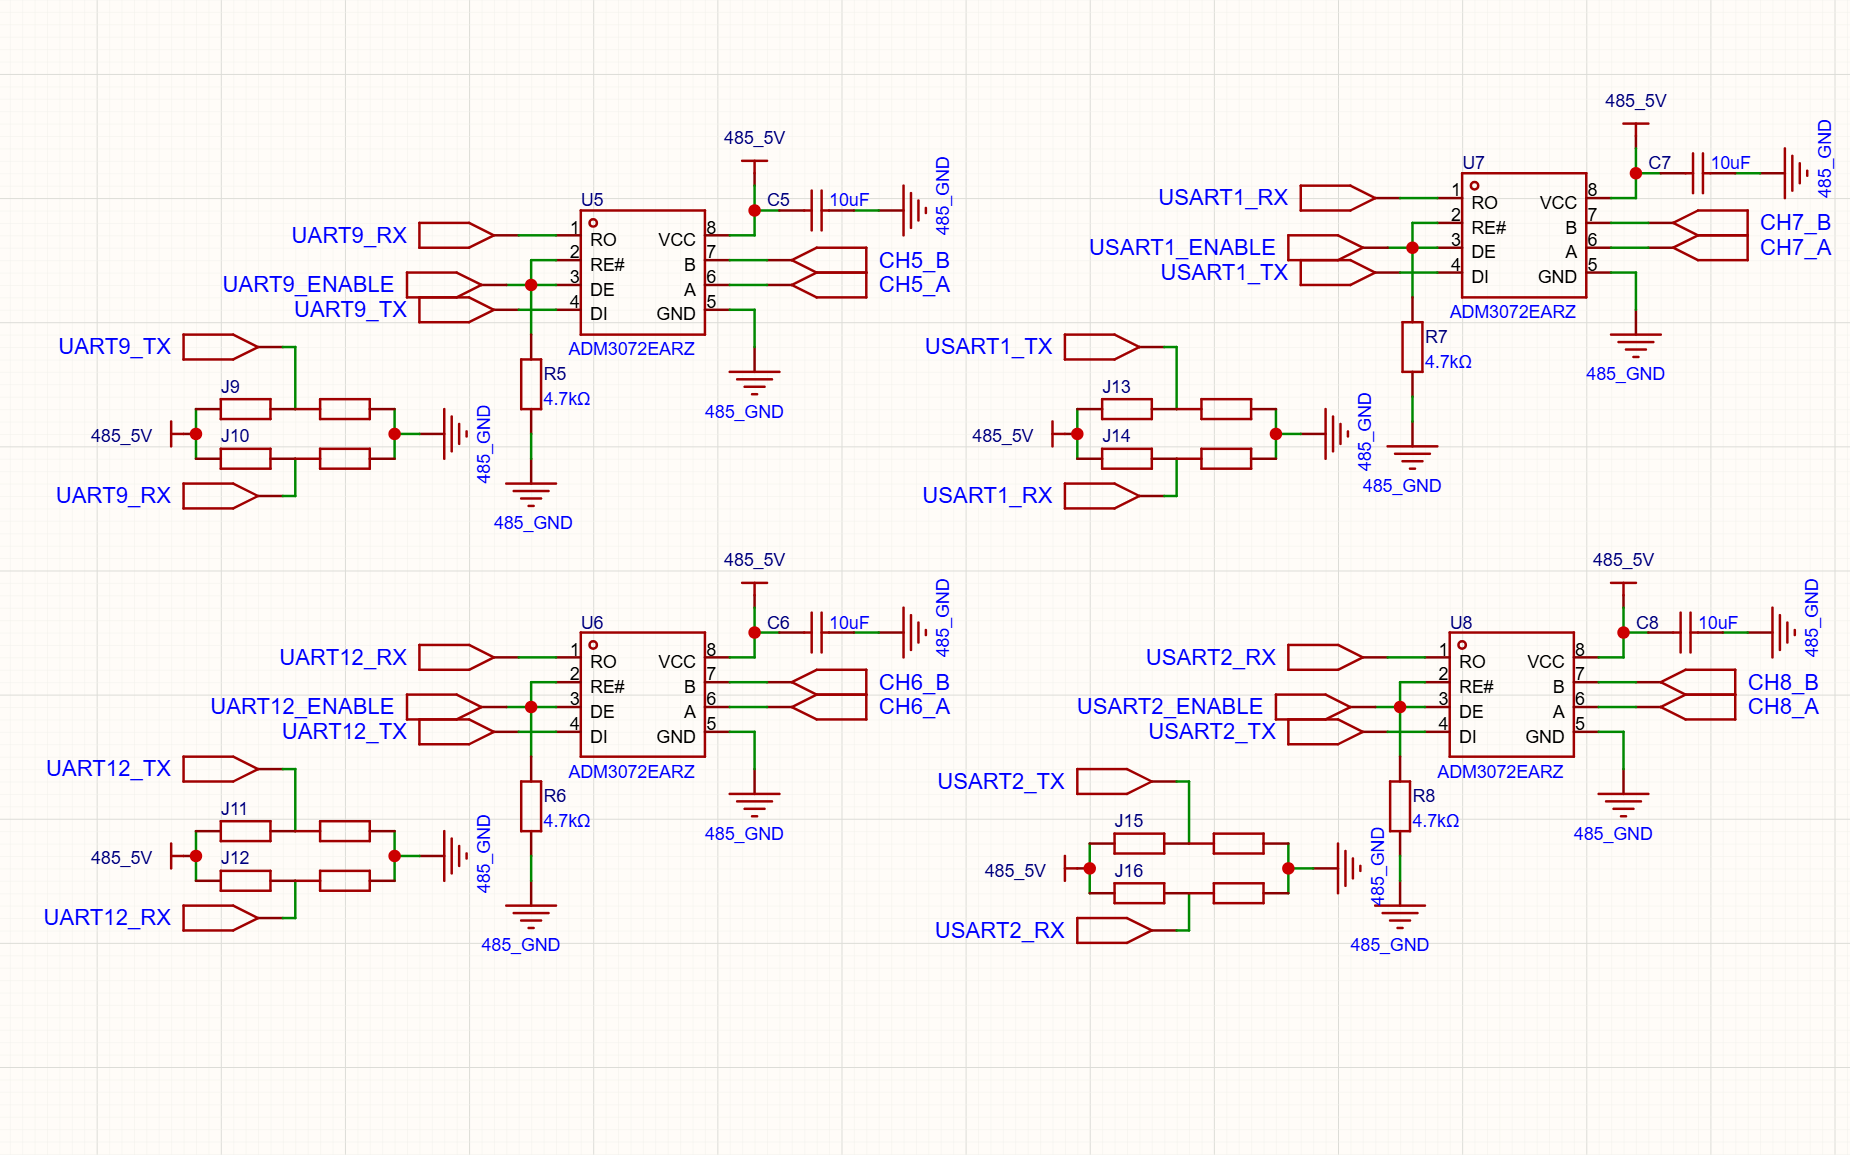Click the U6 chip body
Viewport: 1850px width, 1155px height.
[x=643, y=695]
